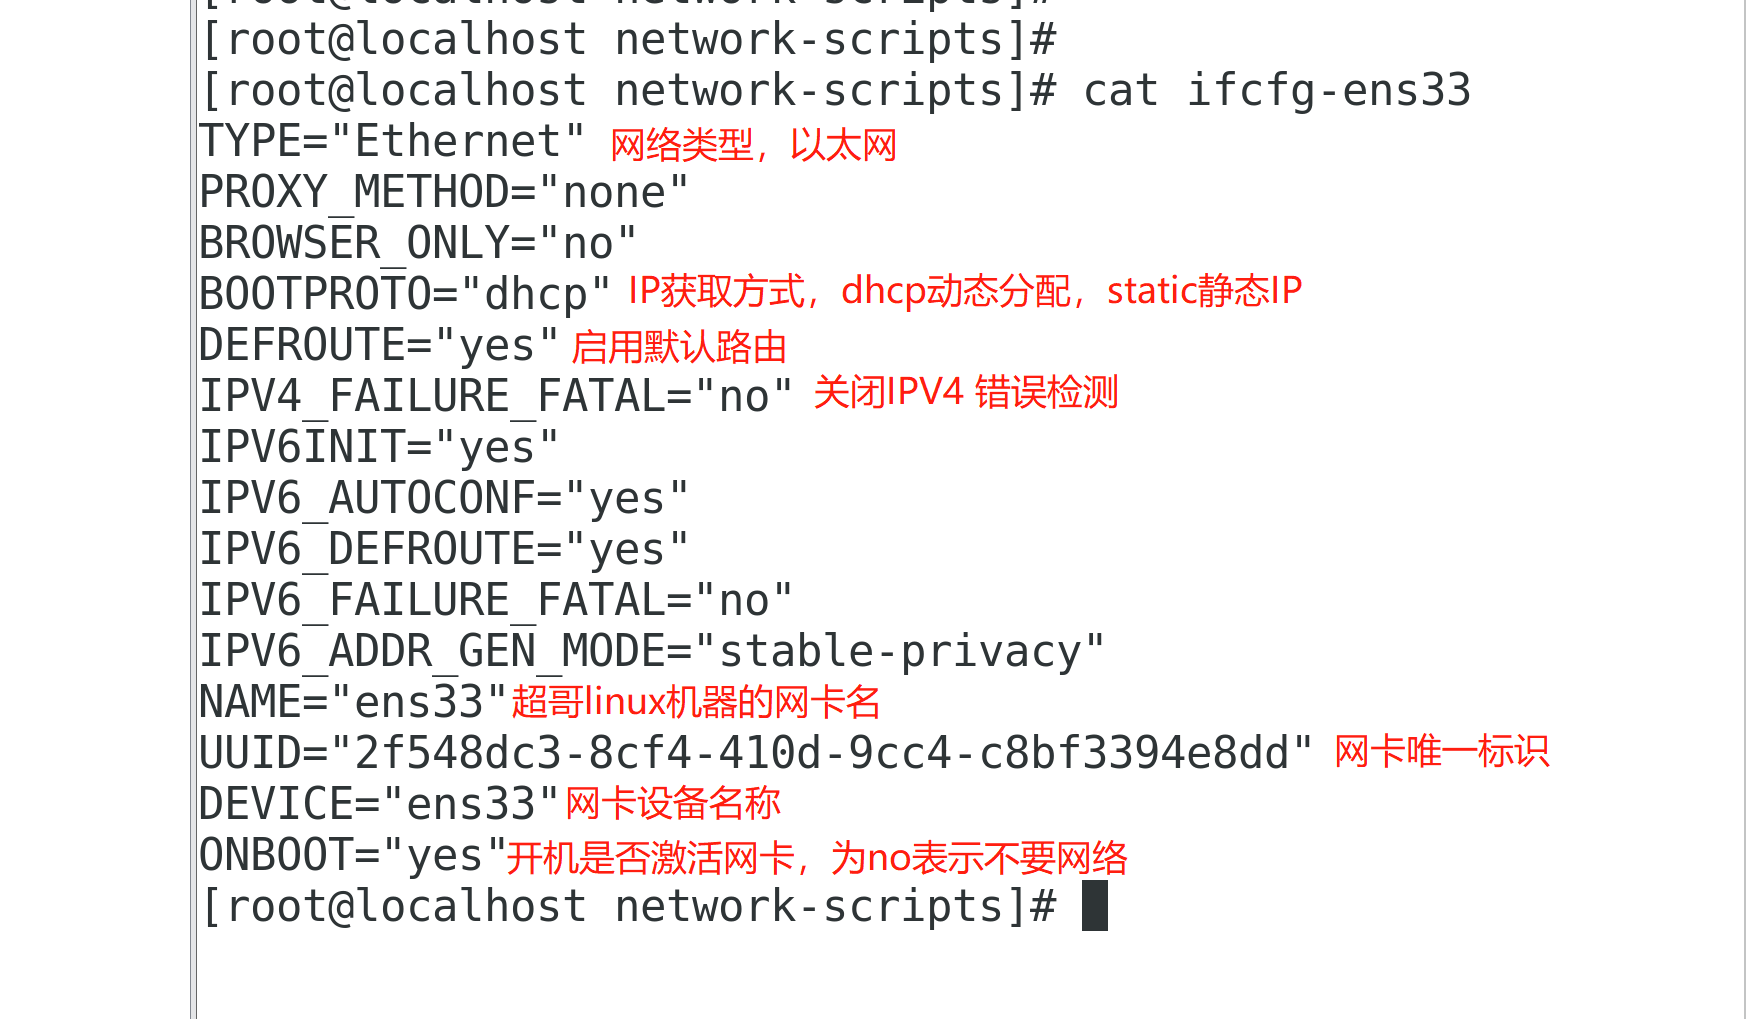This screenshot has height=1019, width=1746.
Task: Click the red note about dhcp动态分配 and static静态IP
Action: [965, 292]
